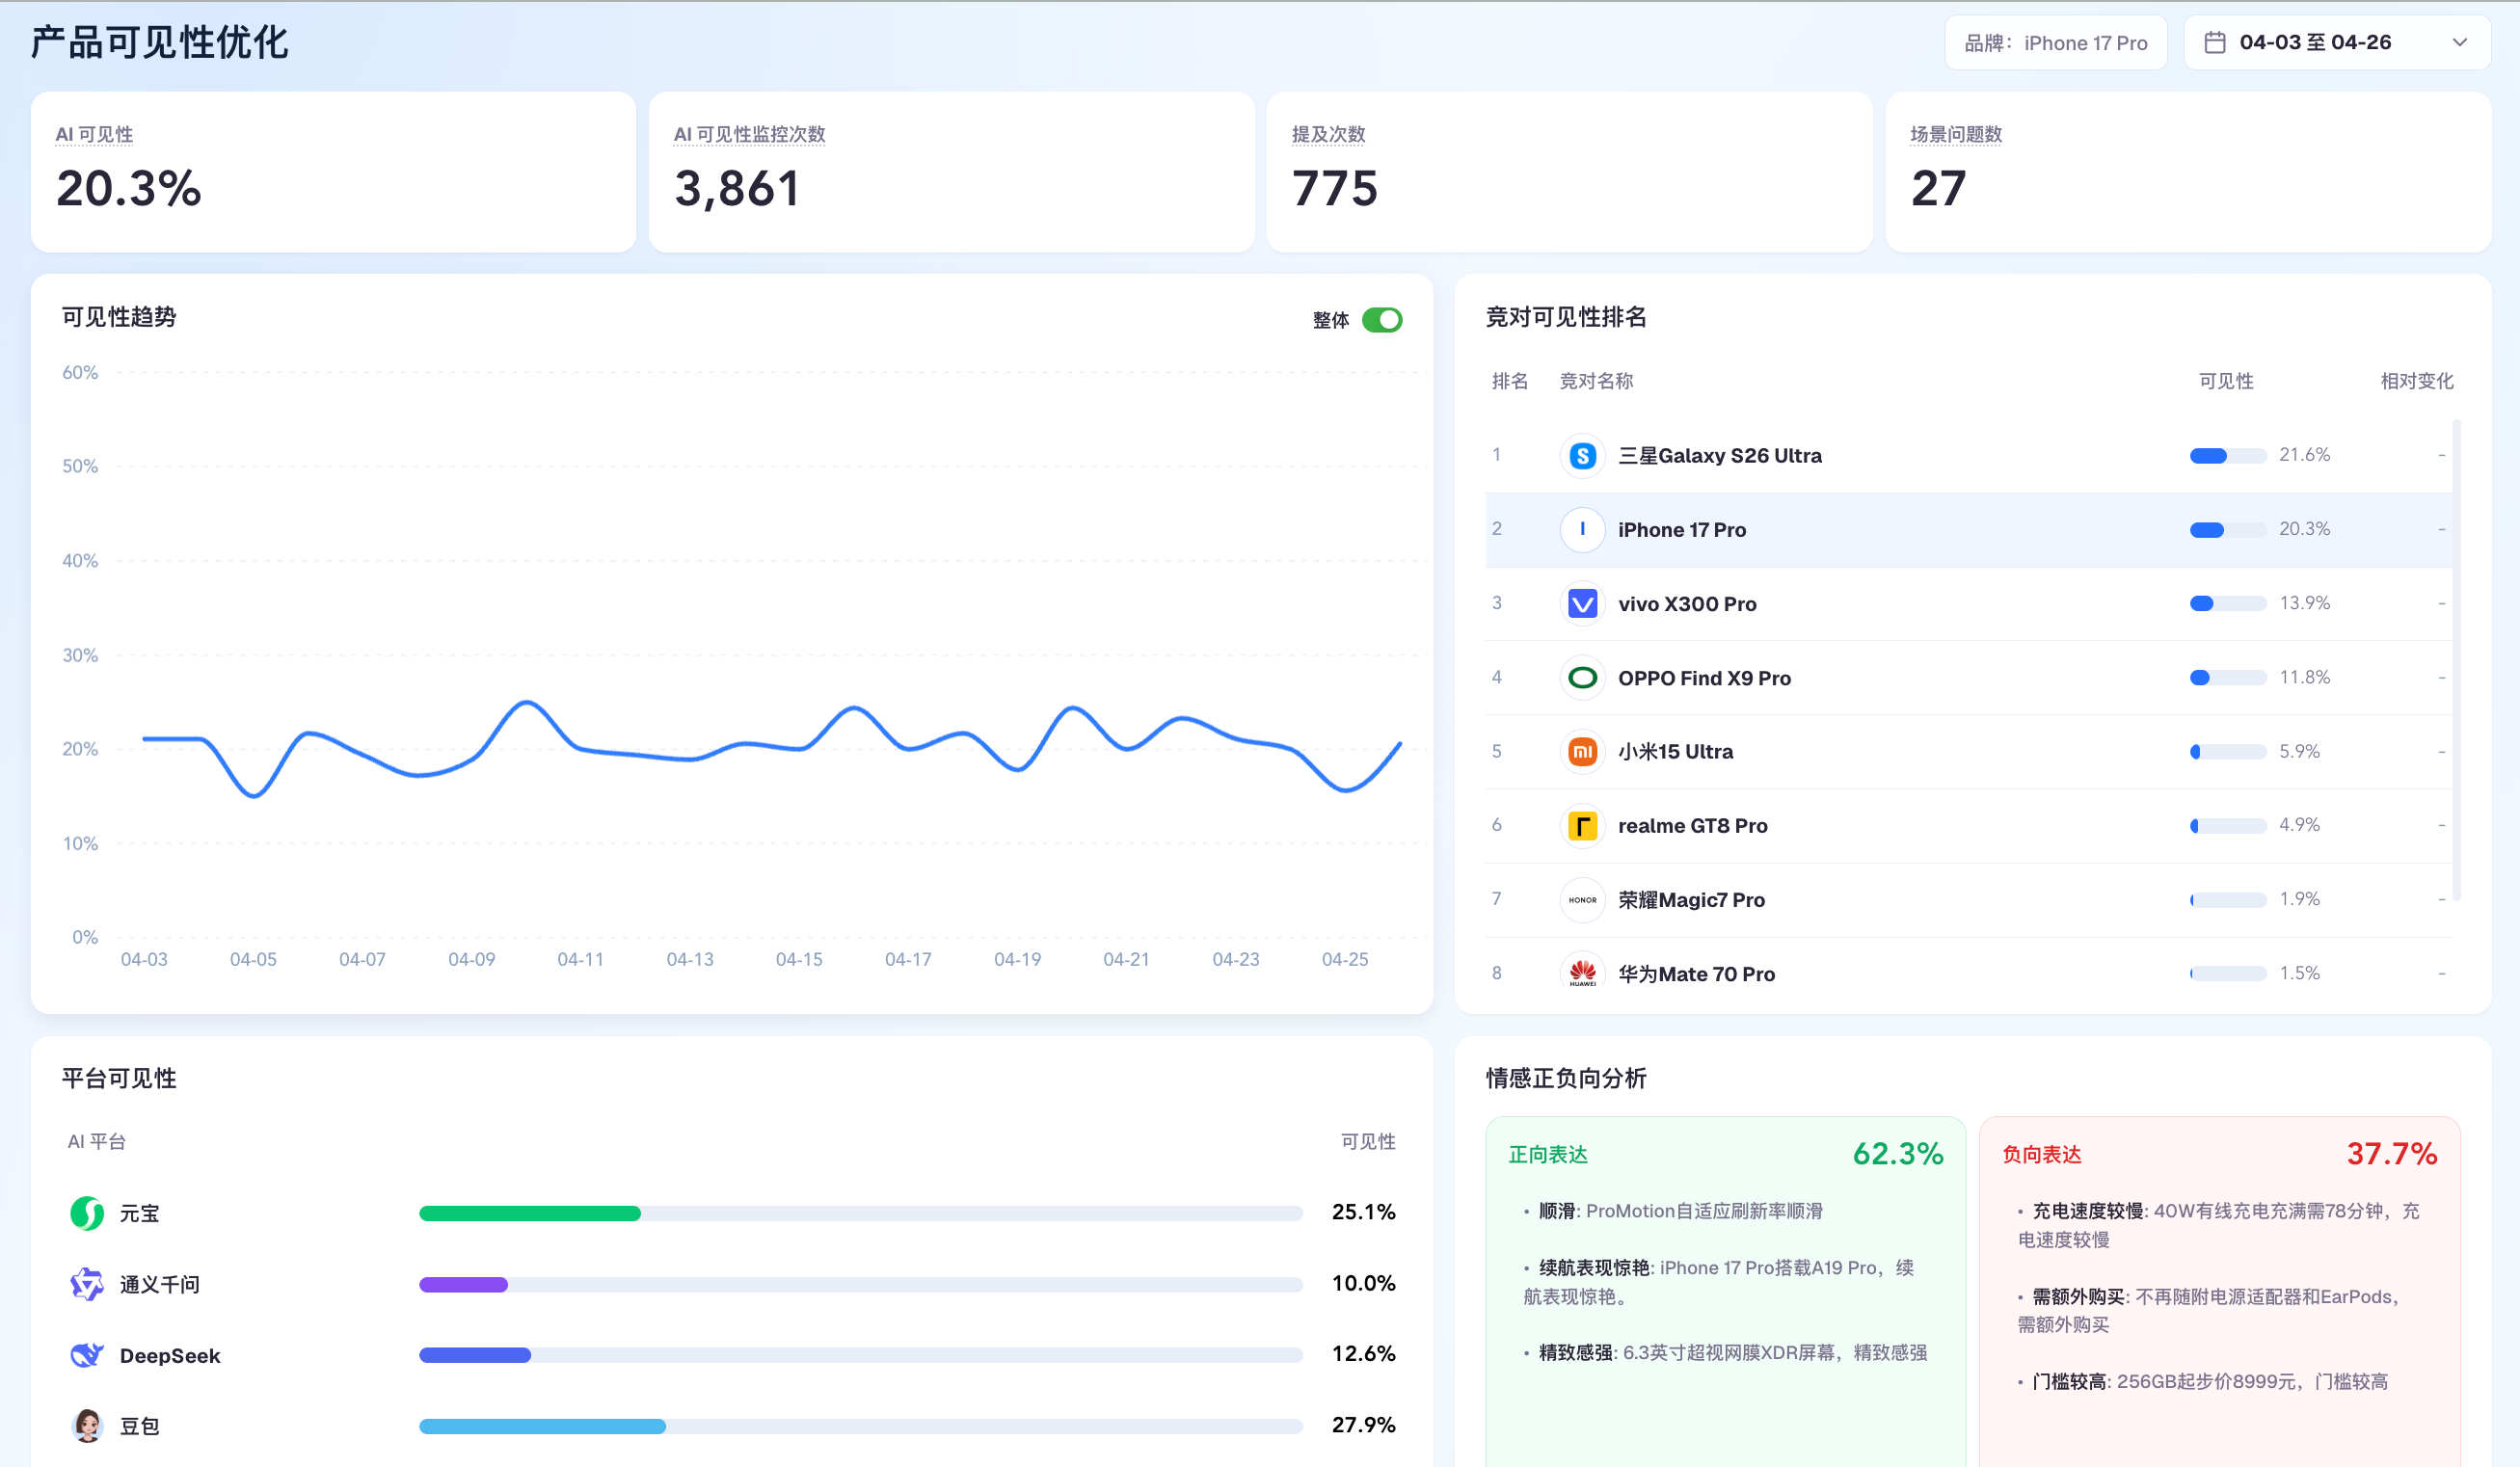Click the 竞对可见性排名 section title
Screen dimensions: 2520x1467
(1566, 317)
